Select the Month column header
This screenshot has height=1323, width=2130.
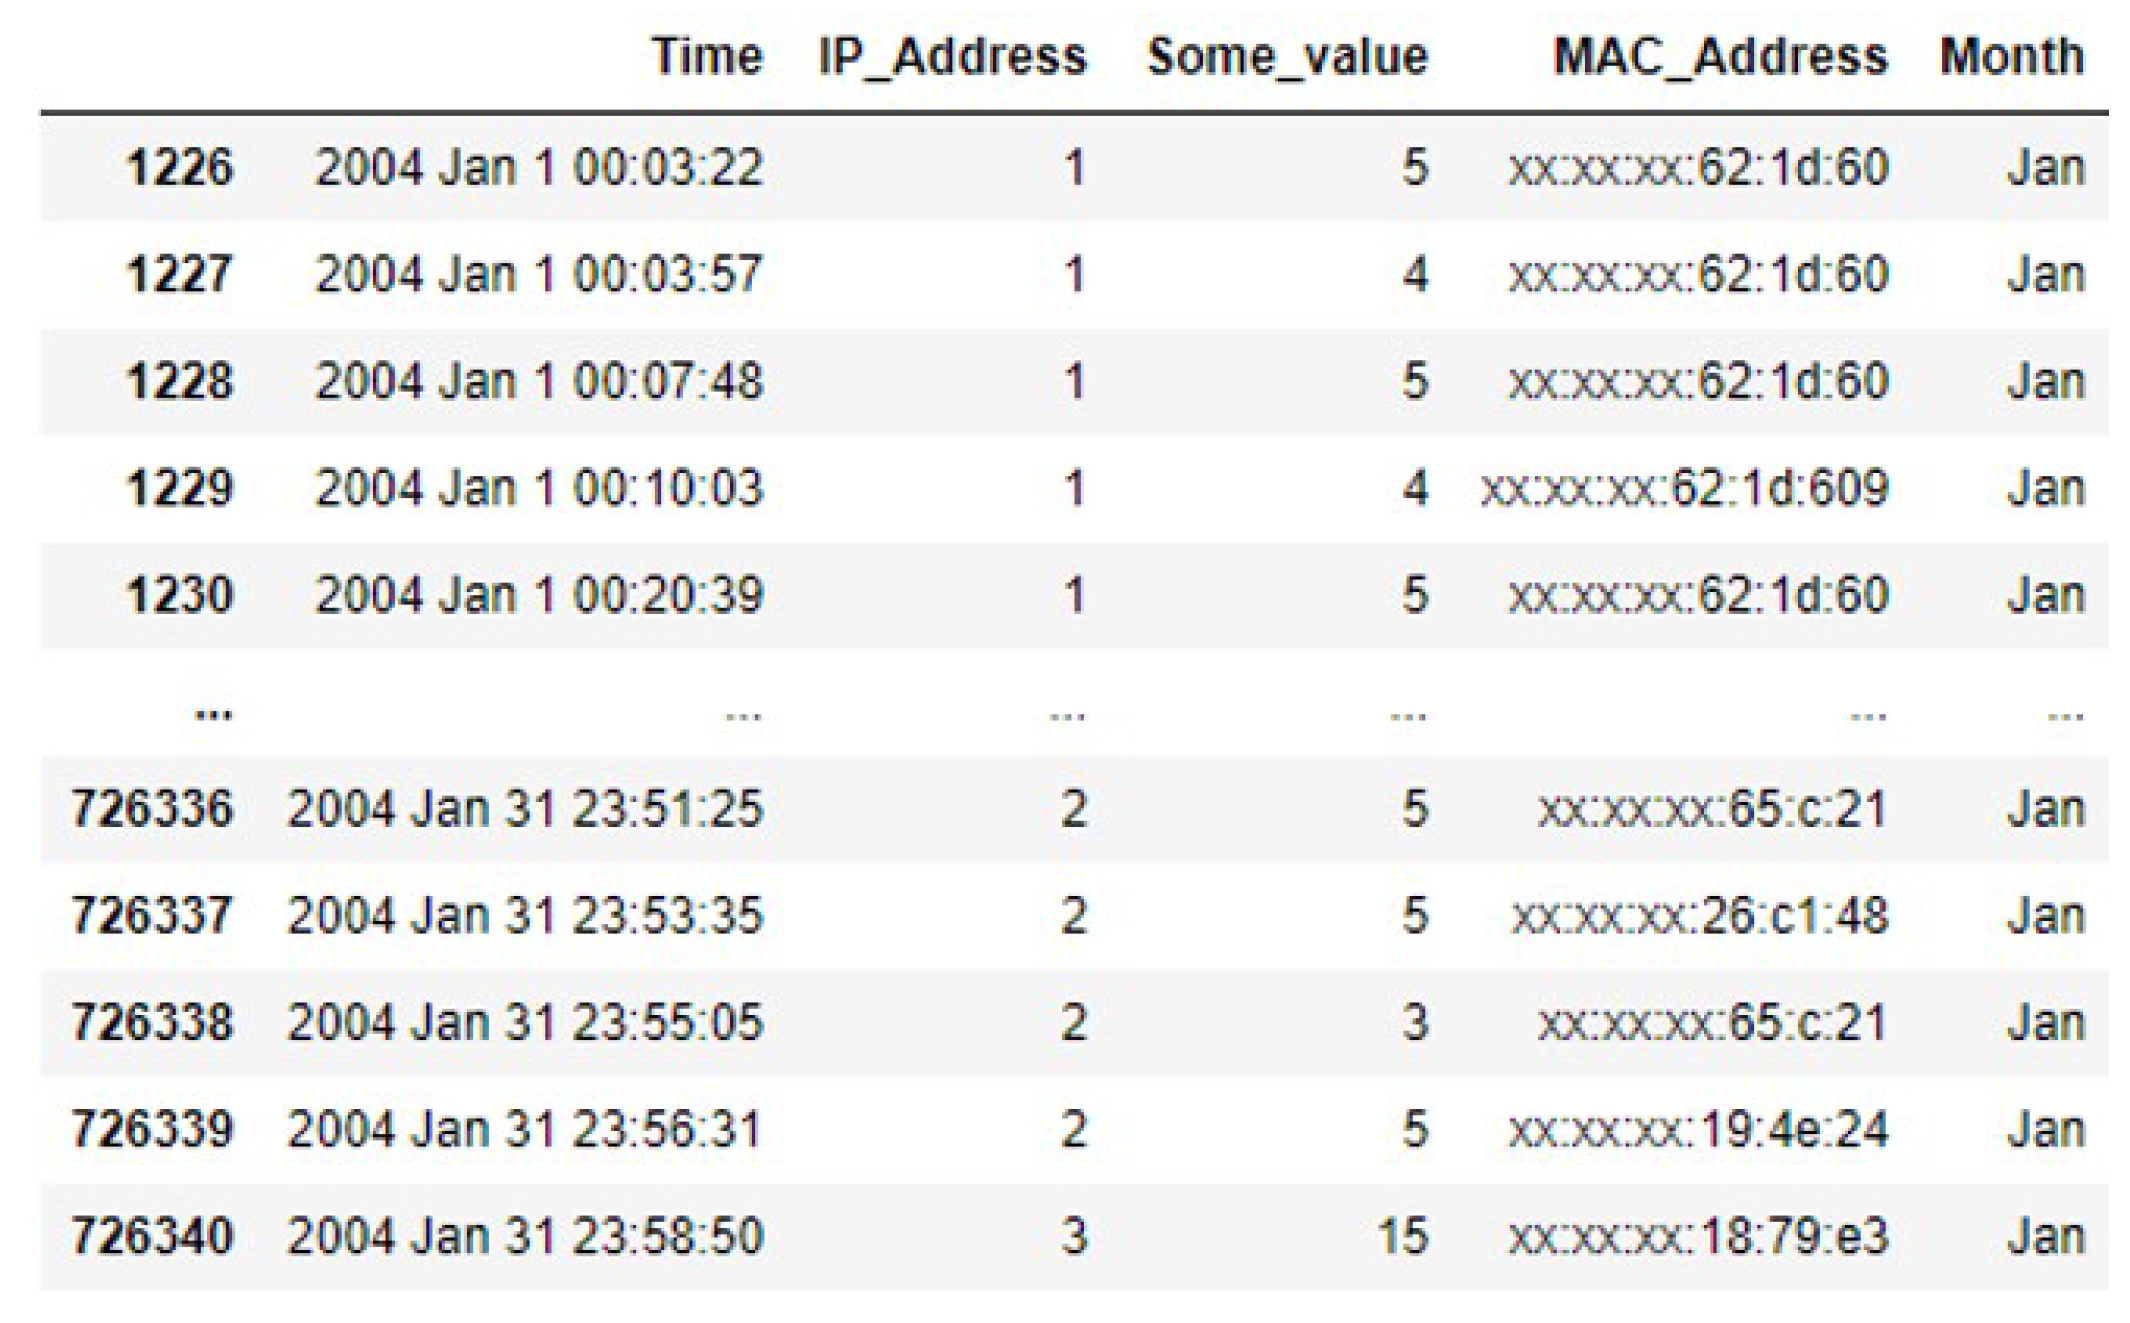2011,56
